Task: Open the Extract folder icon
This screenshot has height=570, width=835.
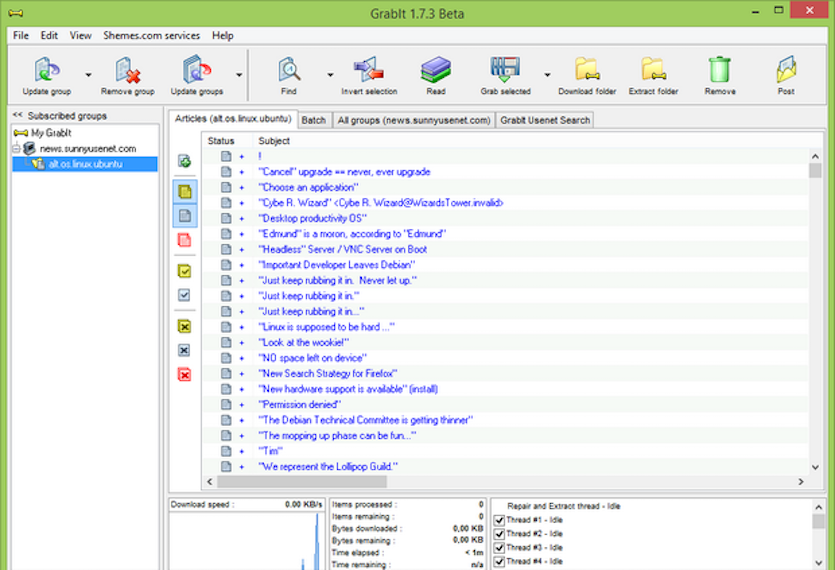Action: tap(653, 70)
